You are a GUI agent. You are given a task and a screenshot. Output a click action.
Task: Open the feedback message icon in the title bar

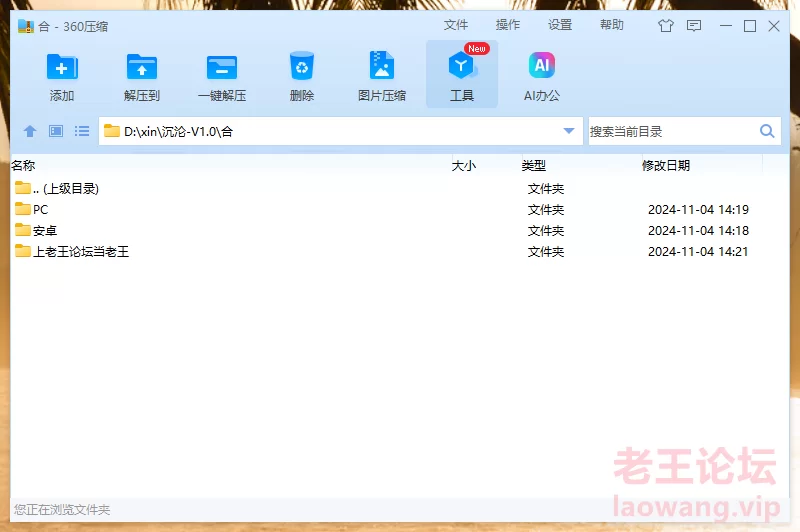[694, 26]
